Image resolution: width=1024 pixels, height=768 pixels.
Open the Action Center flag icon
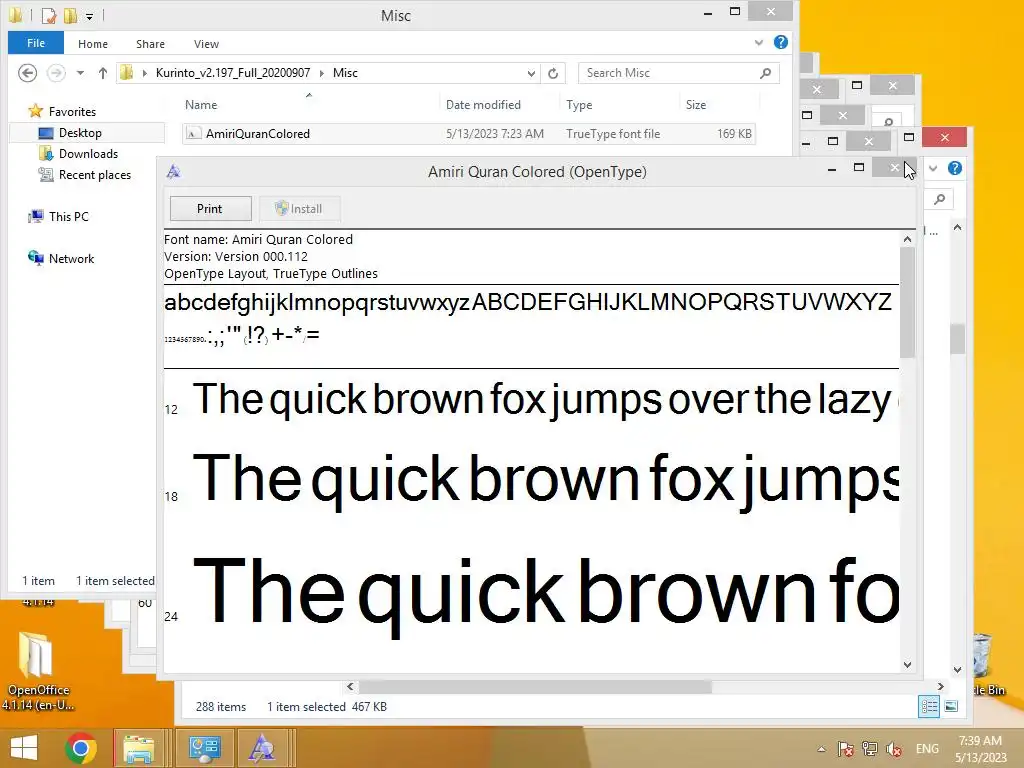[846, 749]
